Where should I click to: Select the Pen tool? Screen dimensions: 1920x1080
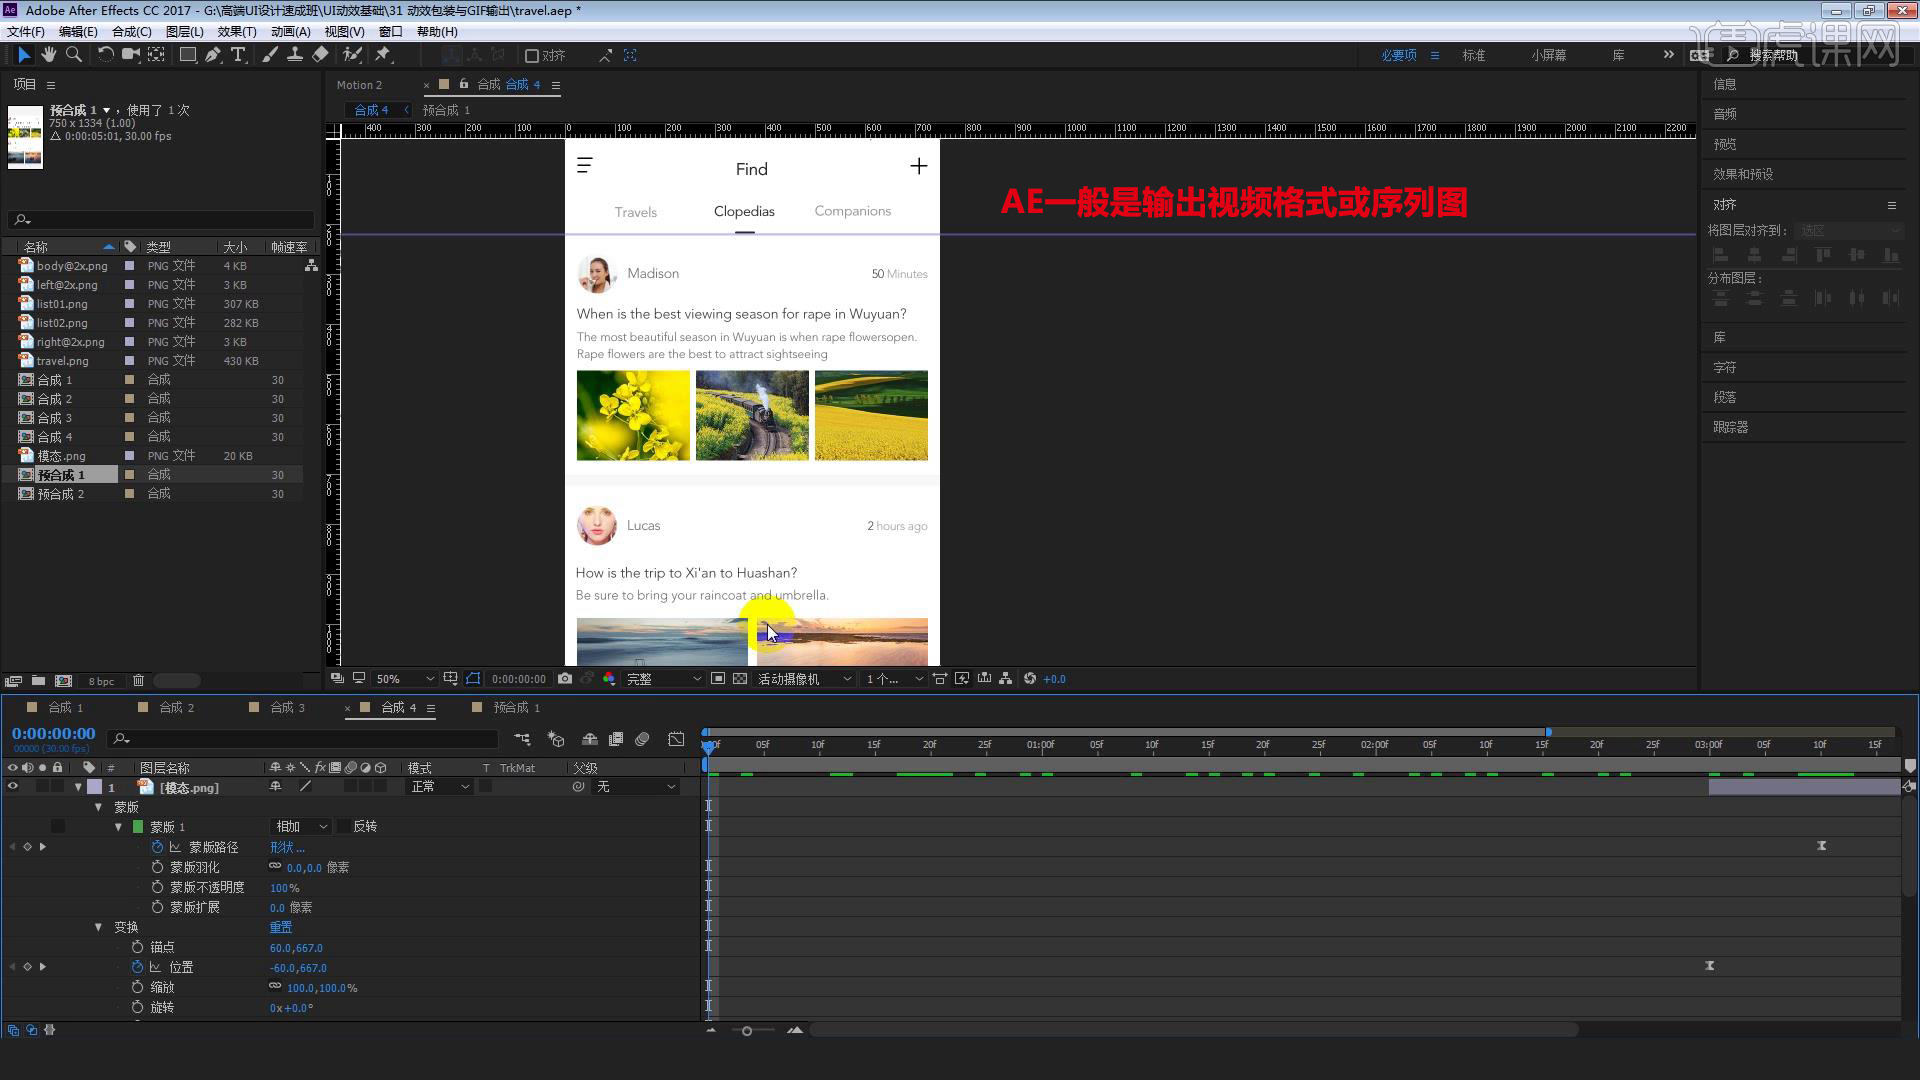(213, 55)
